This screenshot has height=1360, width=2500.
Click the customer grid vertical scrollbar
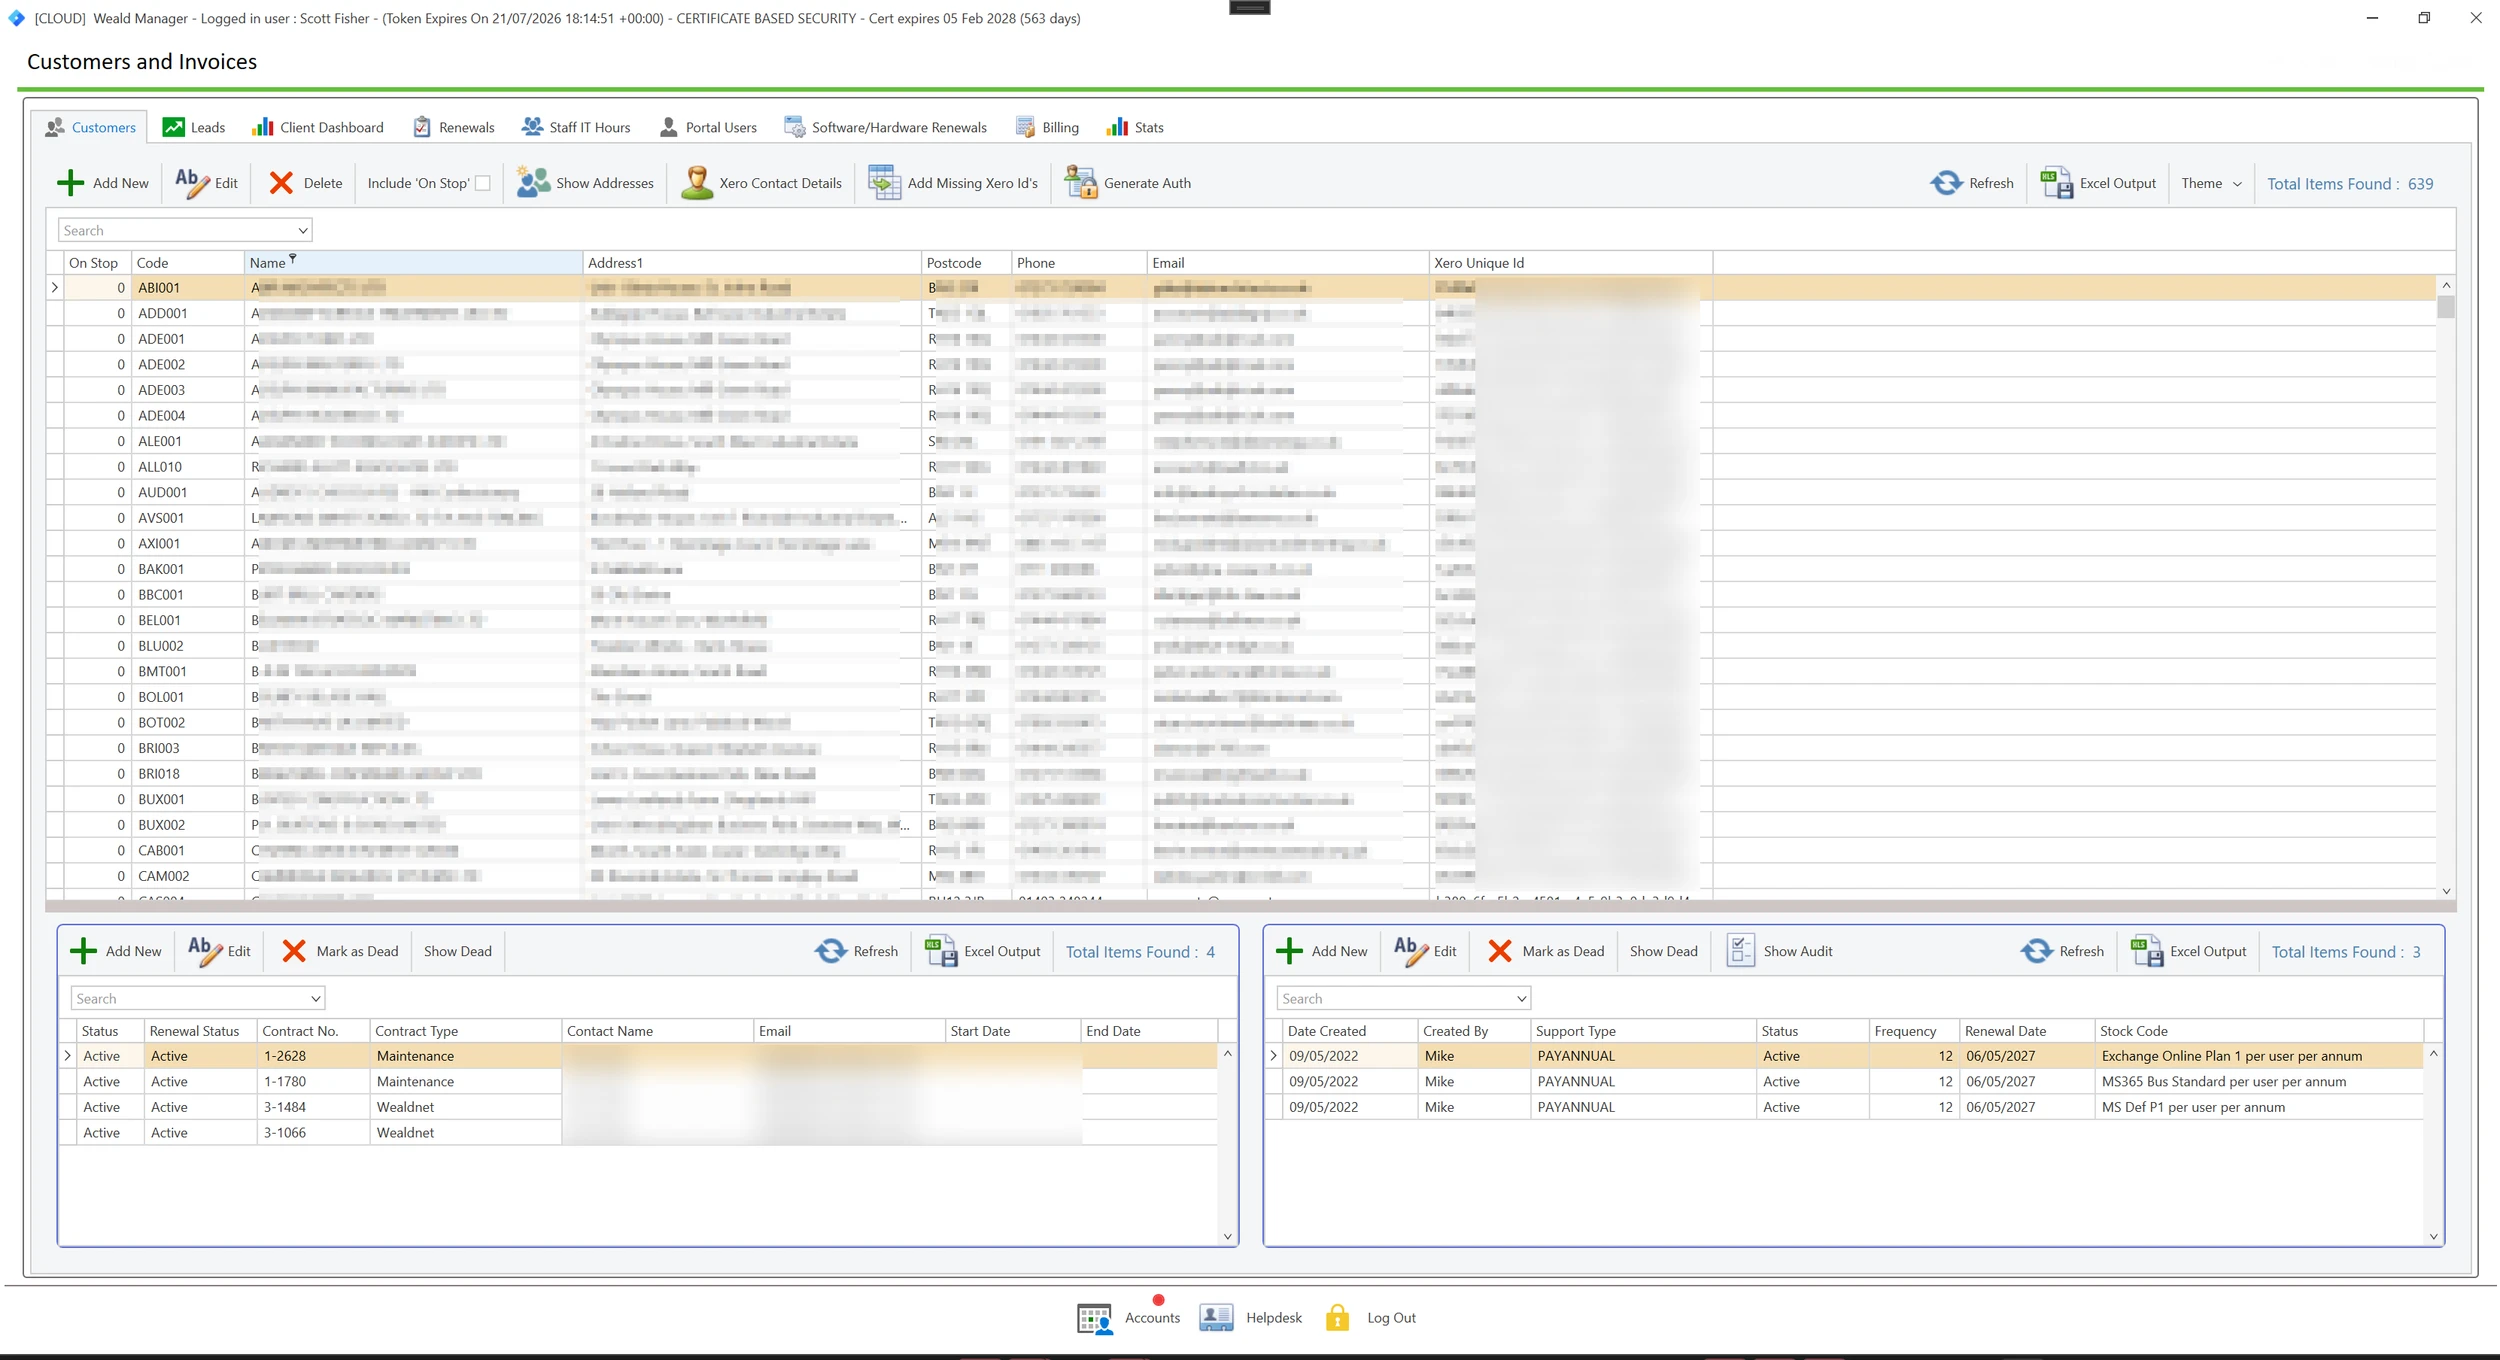[x=2446, y=588]
